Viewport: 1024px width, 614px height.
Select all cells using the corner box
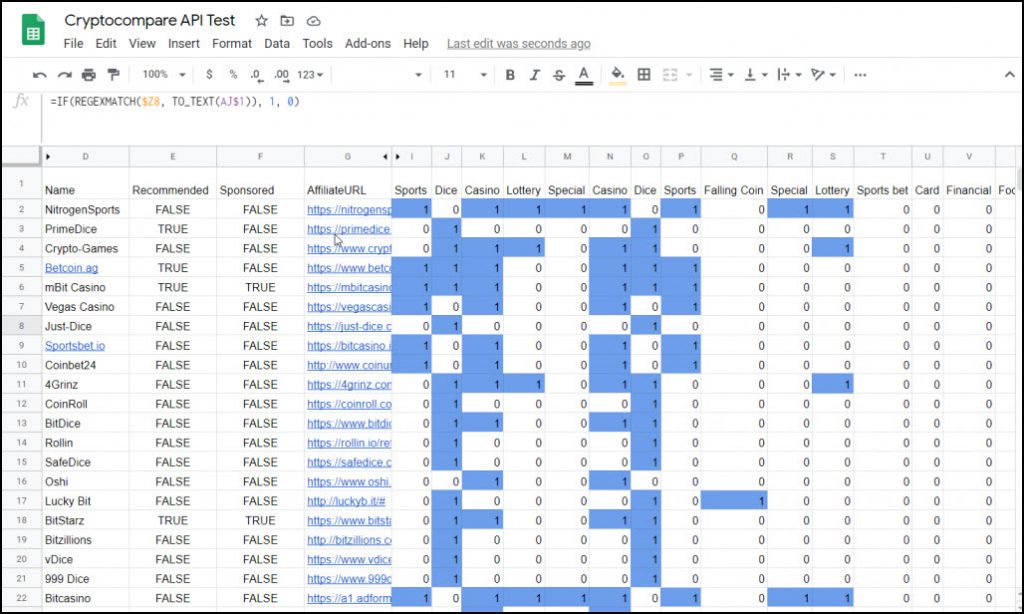point(22,156)
